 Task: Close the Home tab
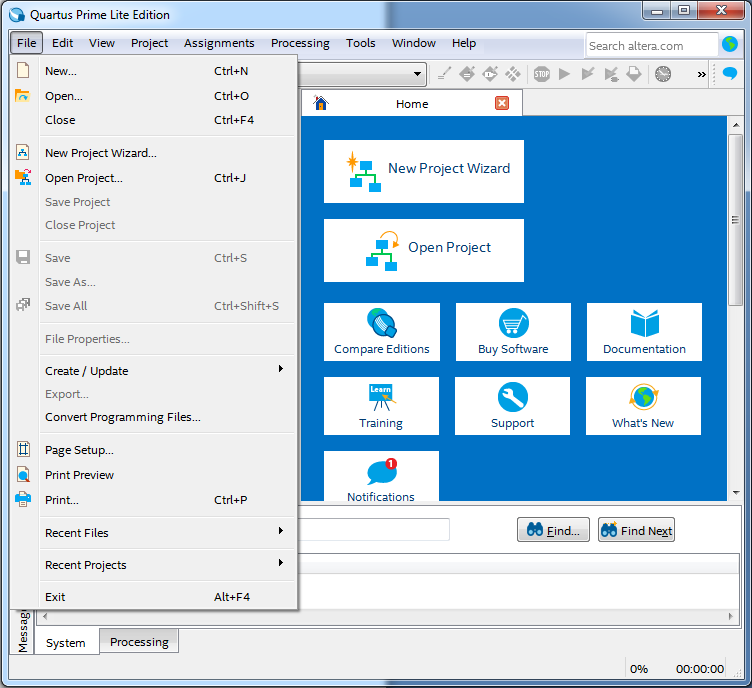pyautogui.click(x=502, y=103)
